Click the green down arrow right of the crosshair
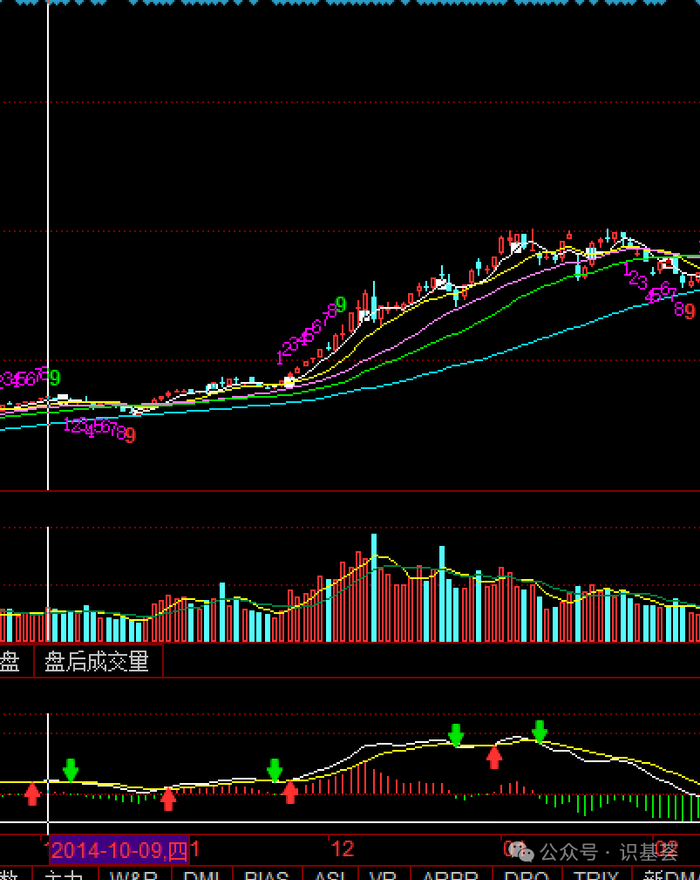This screenshot has width=700, height=880. click(x=70, y=770)
